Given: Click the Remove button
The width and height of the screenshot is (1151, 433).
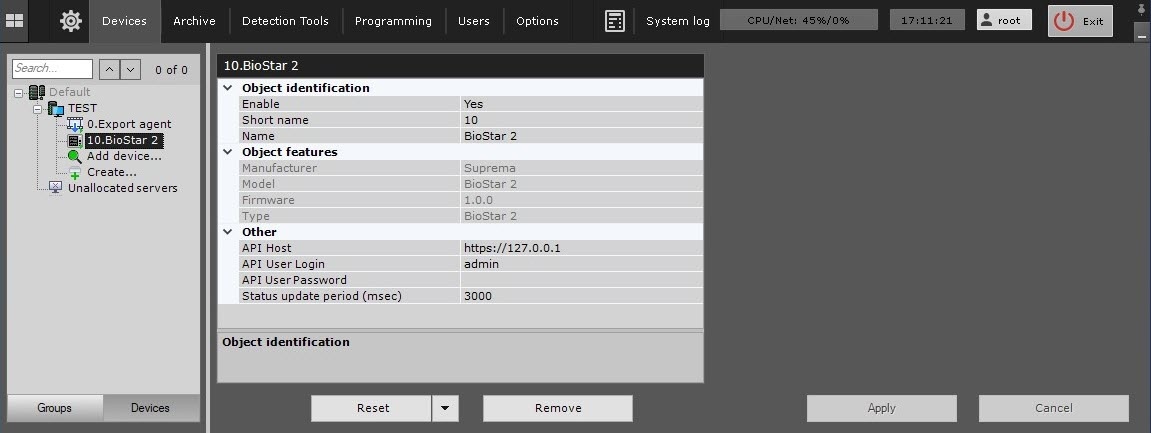Looking at the screenshot, I should tap(558, 408).
